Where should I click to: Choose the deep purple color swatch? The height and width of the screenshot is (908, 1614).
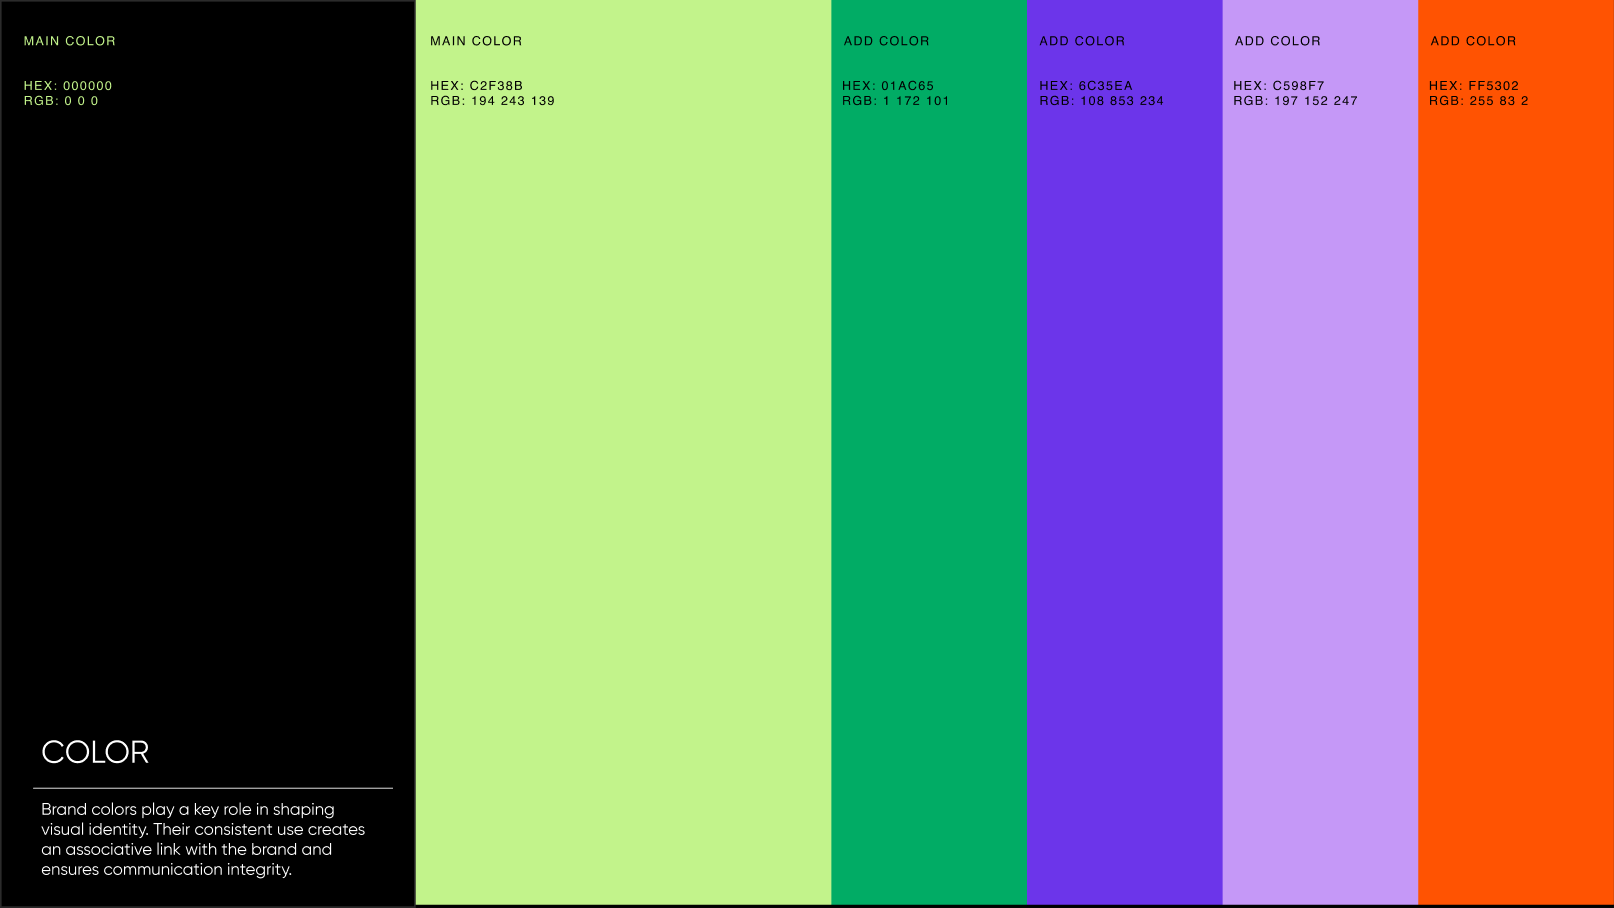tap(1125, 452)
